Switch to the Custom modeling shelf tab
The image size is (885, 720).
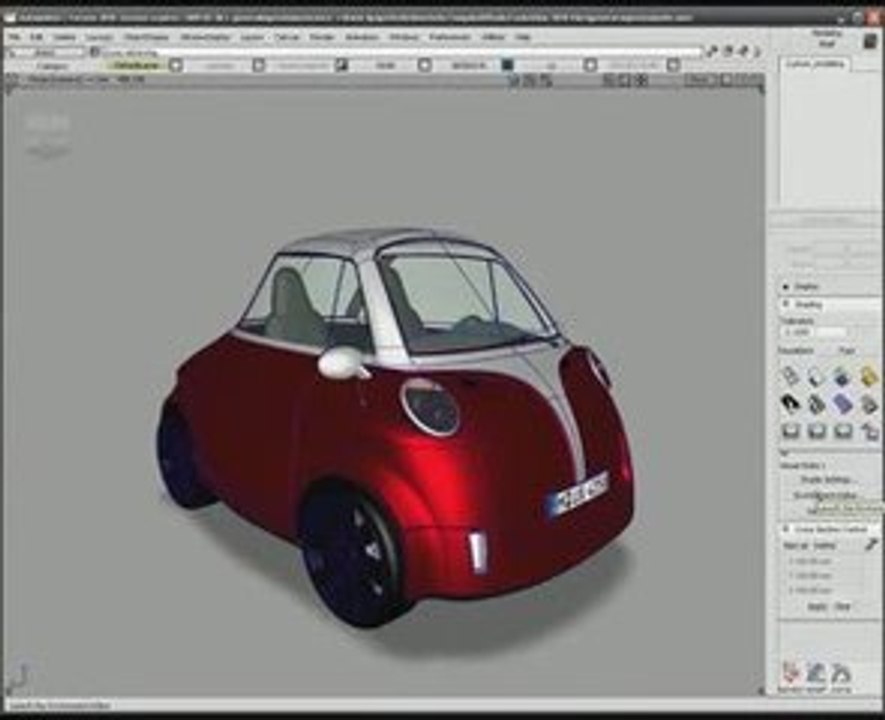pos(816,64)
